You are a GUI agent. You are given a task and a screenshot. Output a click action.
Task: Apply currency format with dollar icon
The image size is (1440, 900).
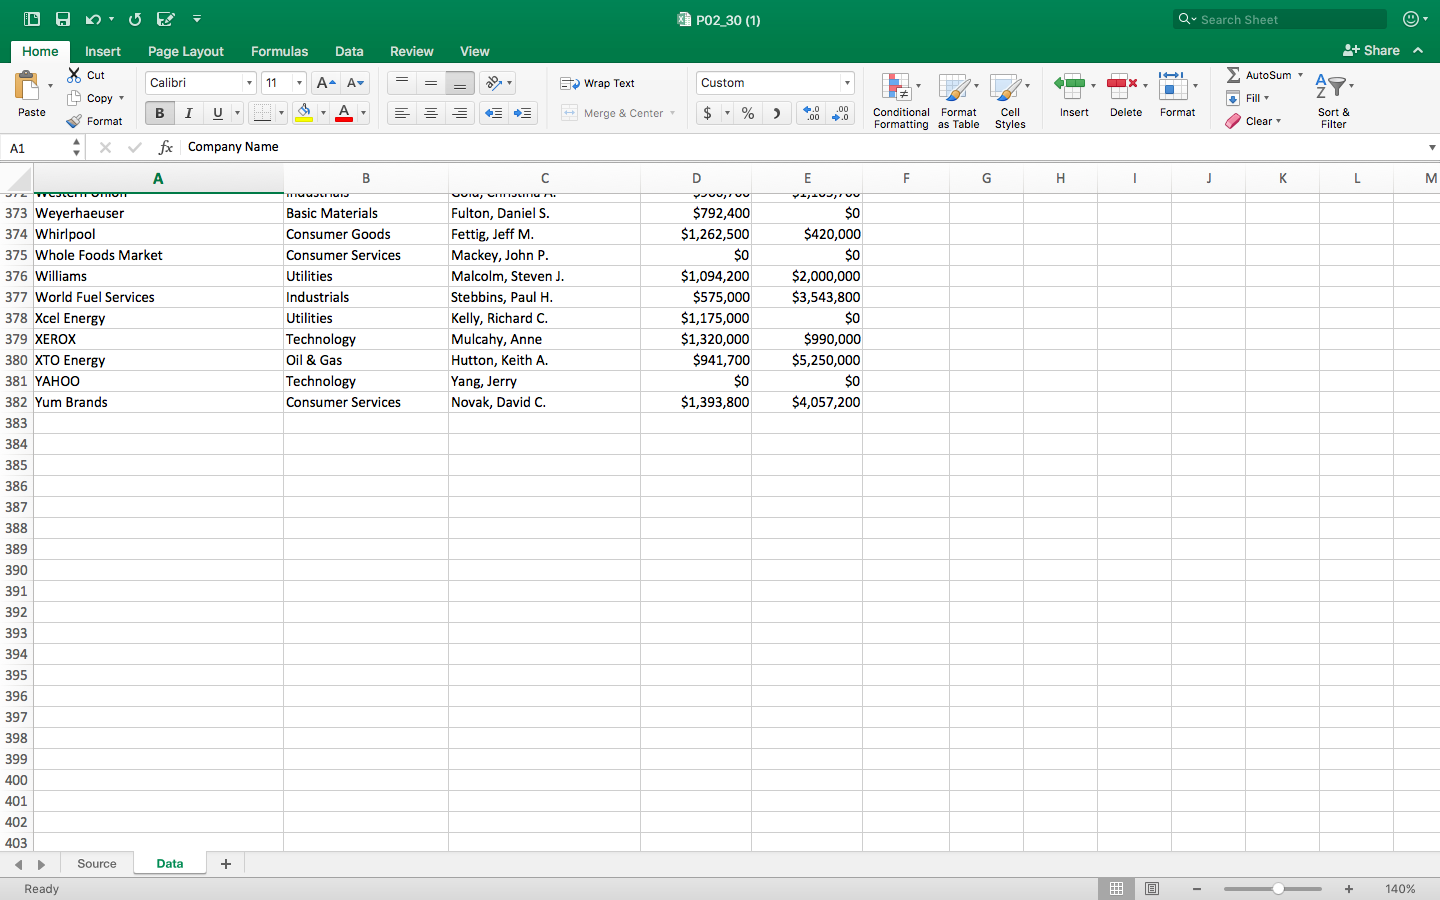point(708,113)
